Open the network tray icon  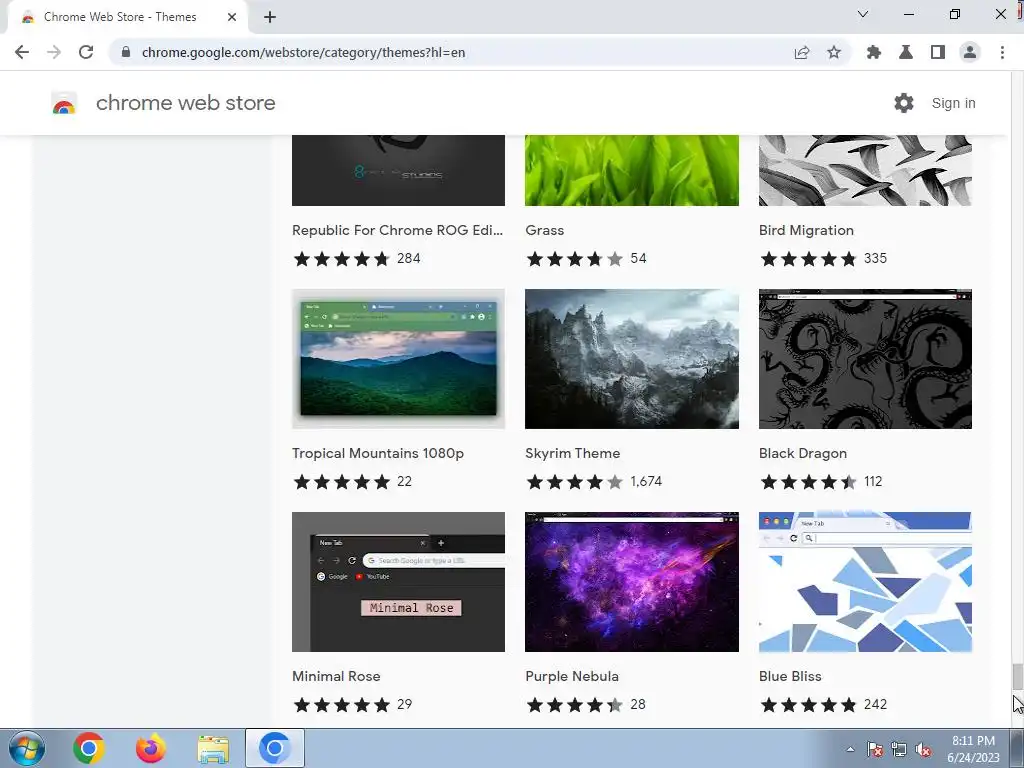(x=899, y=749)
